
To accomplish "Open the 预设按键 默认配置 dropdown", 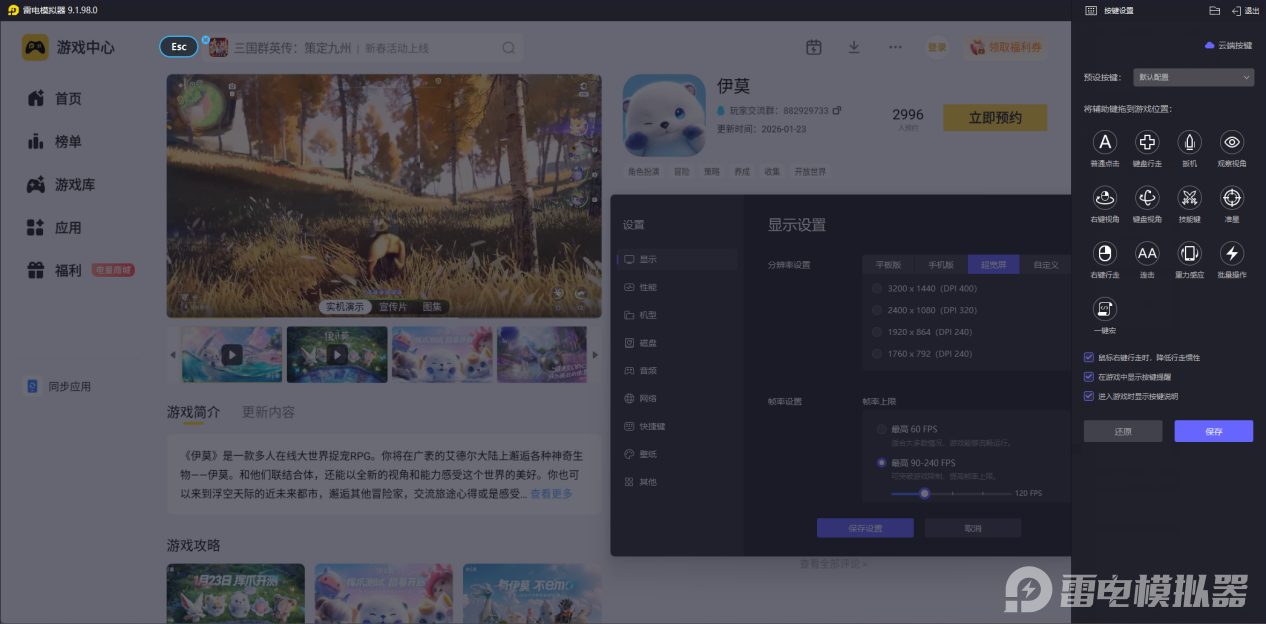I will 1194,76.
